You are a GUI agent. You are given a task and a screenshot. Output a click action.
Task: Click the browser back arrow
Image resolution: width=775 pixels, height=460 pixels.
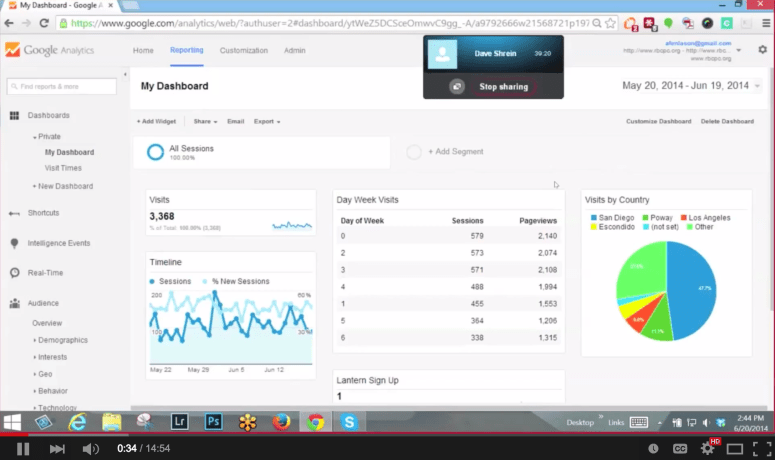[x=9, y=23]
